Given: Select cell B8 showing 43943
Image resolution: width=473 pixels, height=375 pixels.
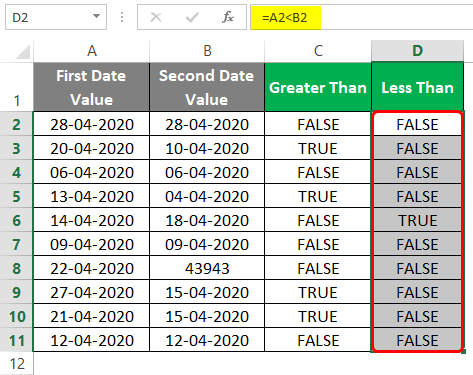Looking at the screenshot, I should point(207,268).
